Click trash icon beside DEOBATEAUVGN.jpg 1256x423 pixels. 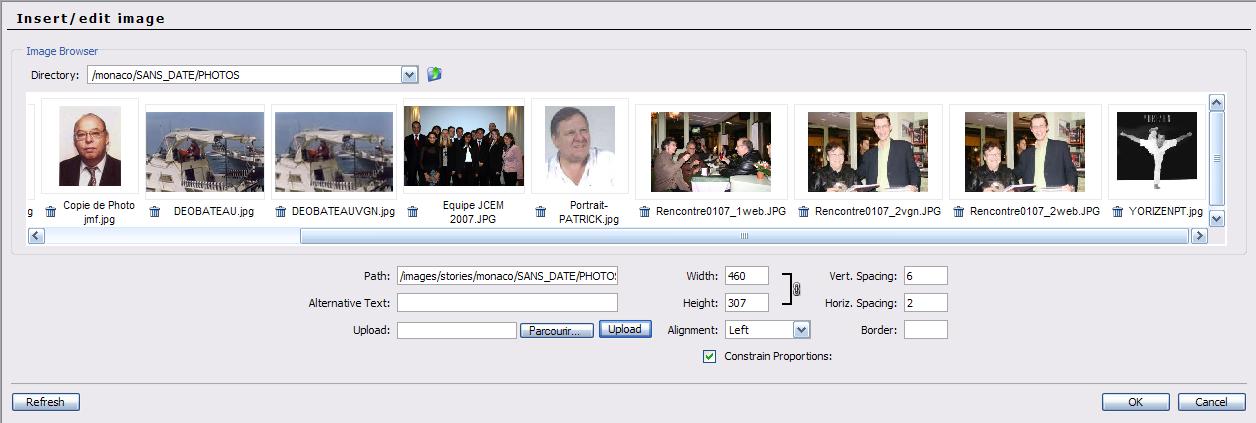pos(281,212)
